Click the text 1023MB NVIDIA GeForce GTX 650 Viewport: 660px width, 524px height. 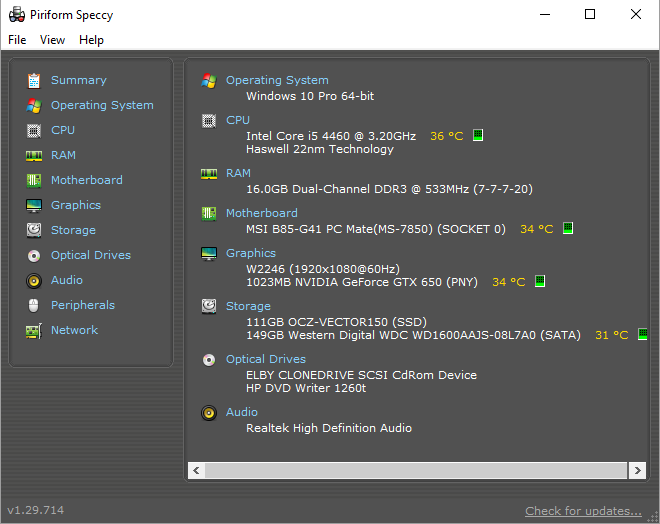(344, 282)
